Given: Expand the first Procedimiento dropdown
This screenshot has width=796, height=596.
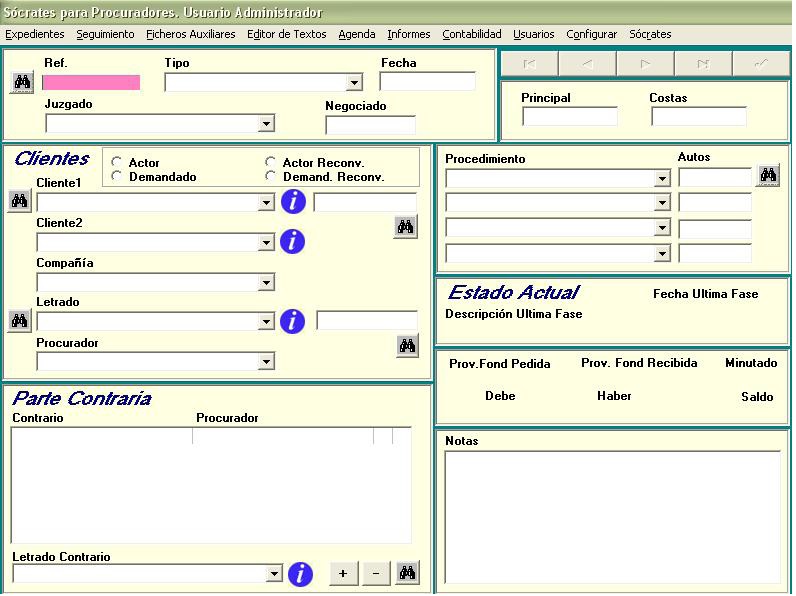Looking at the screenshot, I should [662, 178].
